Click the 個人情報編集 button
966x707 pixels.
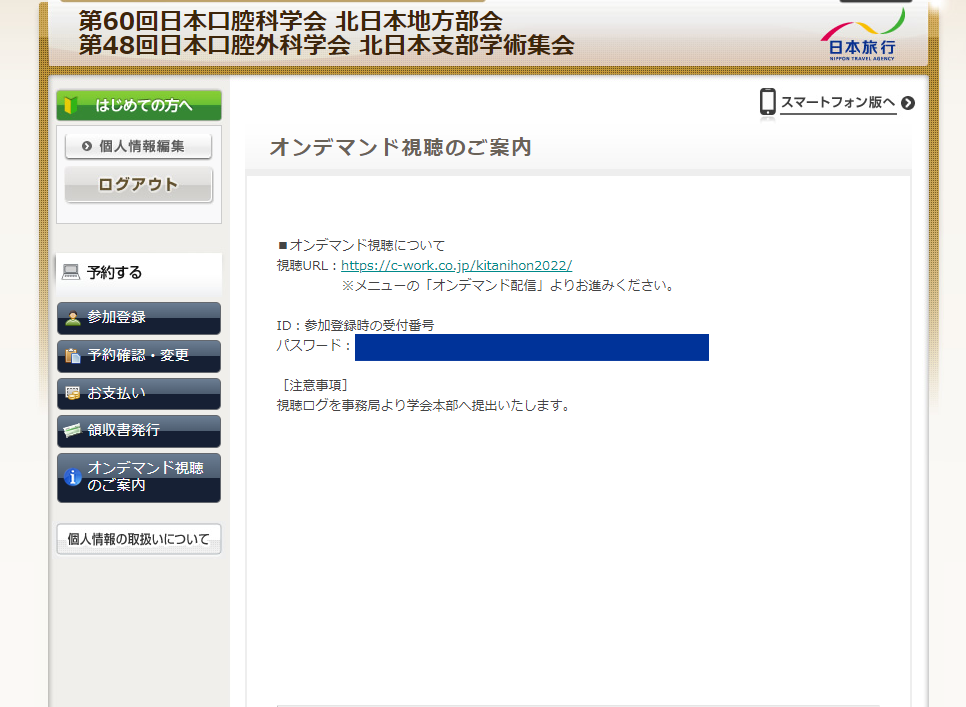pos(139,146)
